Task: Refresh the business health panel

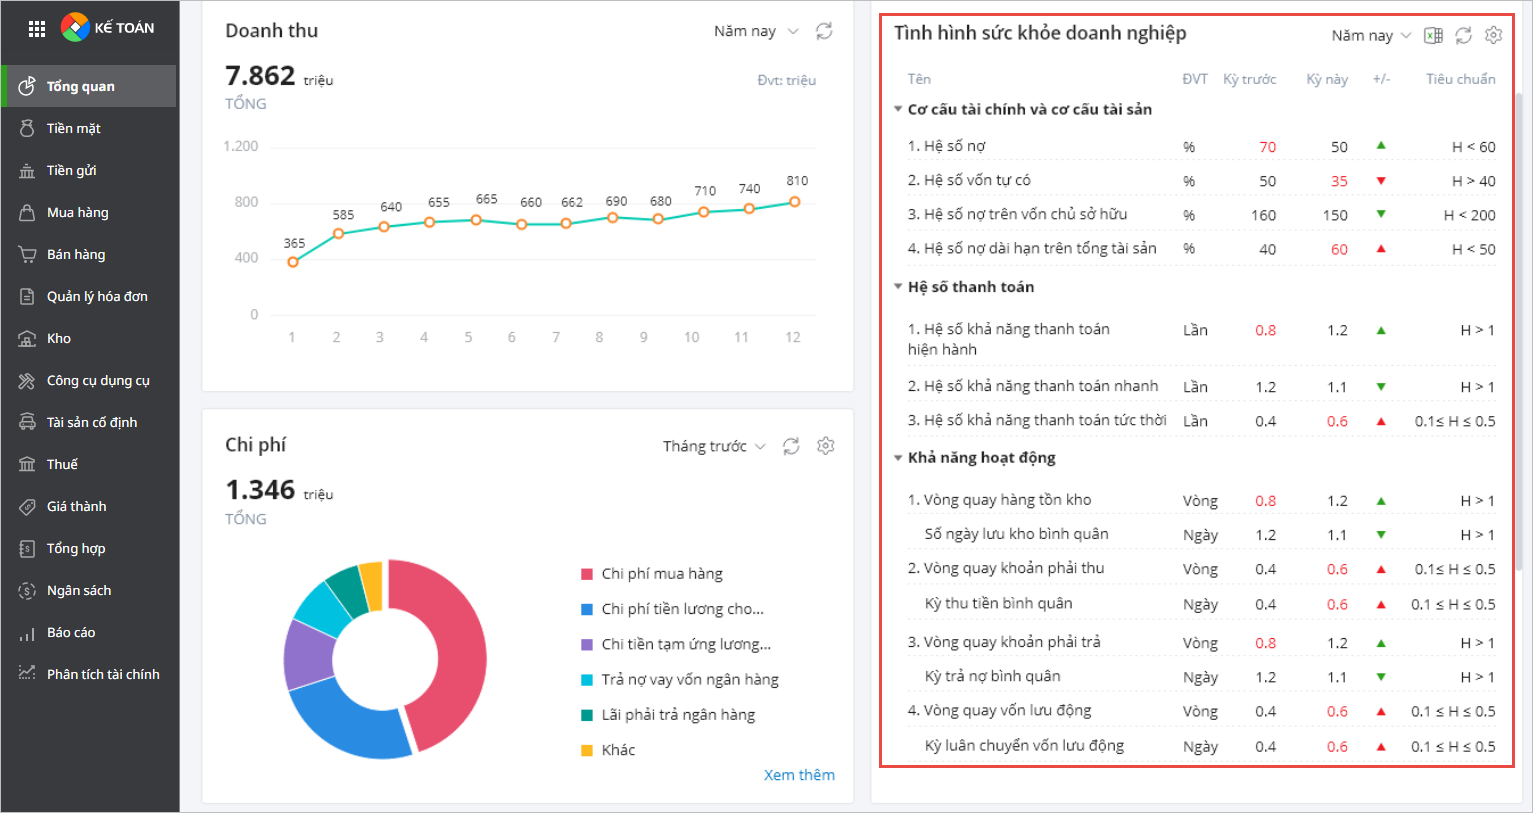Action: (1463, 35)
